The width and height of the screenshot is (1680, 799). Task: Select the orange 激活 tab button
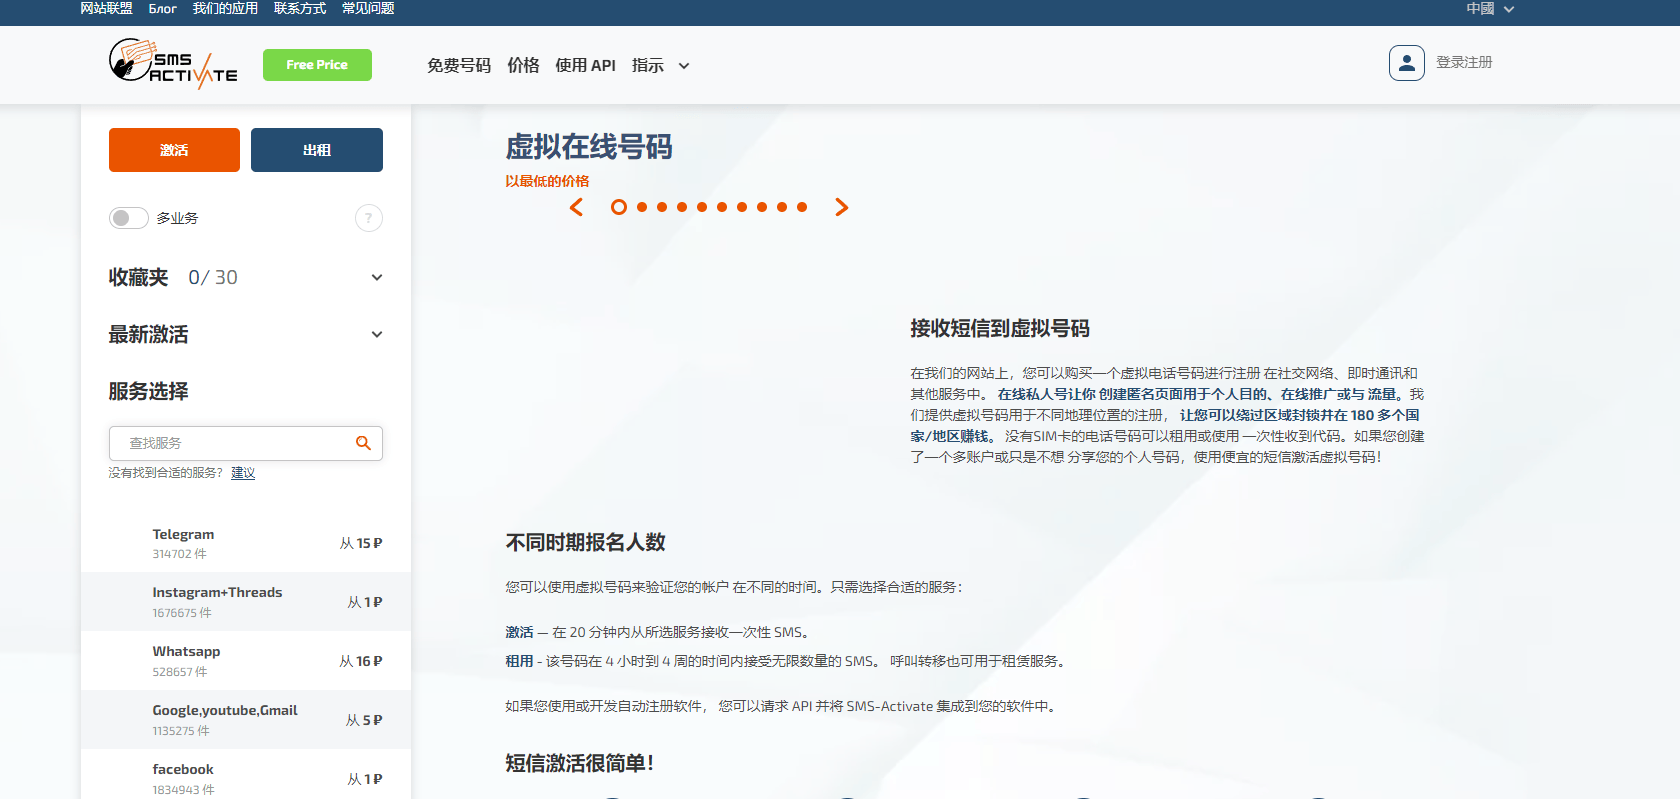tap(174, 150)
